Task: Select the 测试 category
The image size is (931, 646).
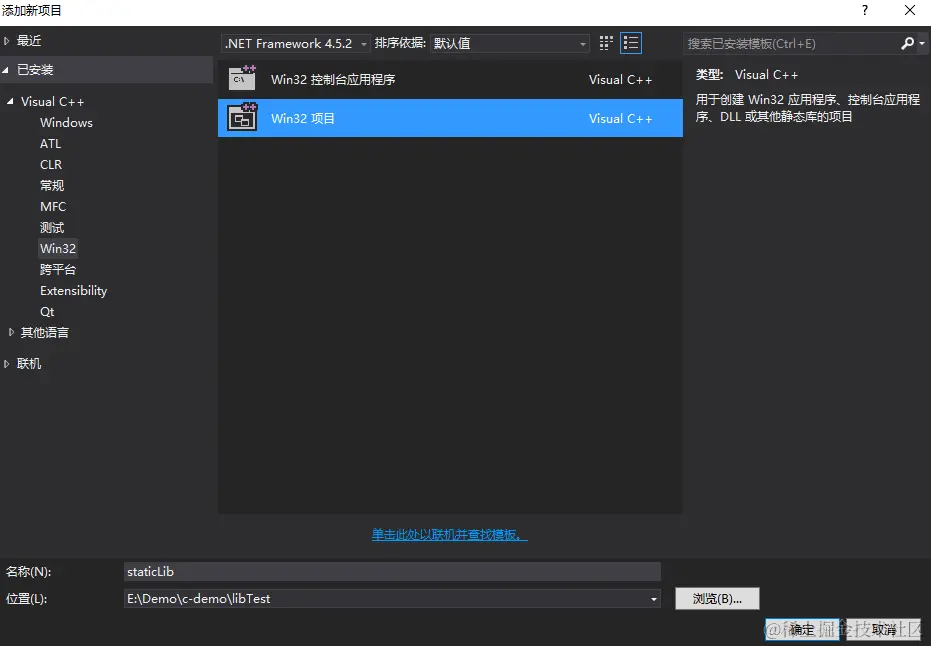Action: pos(52,228)
